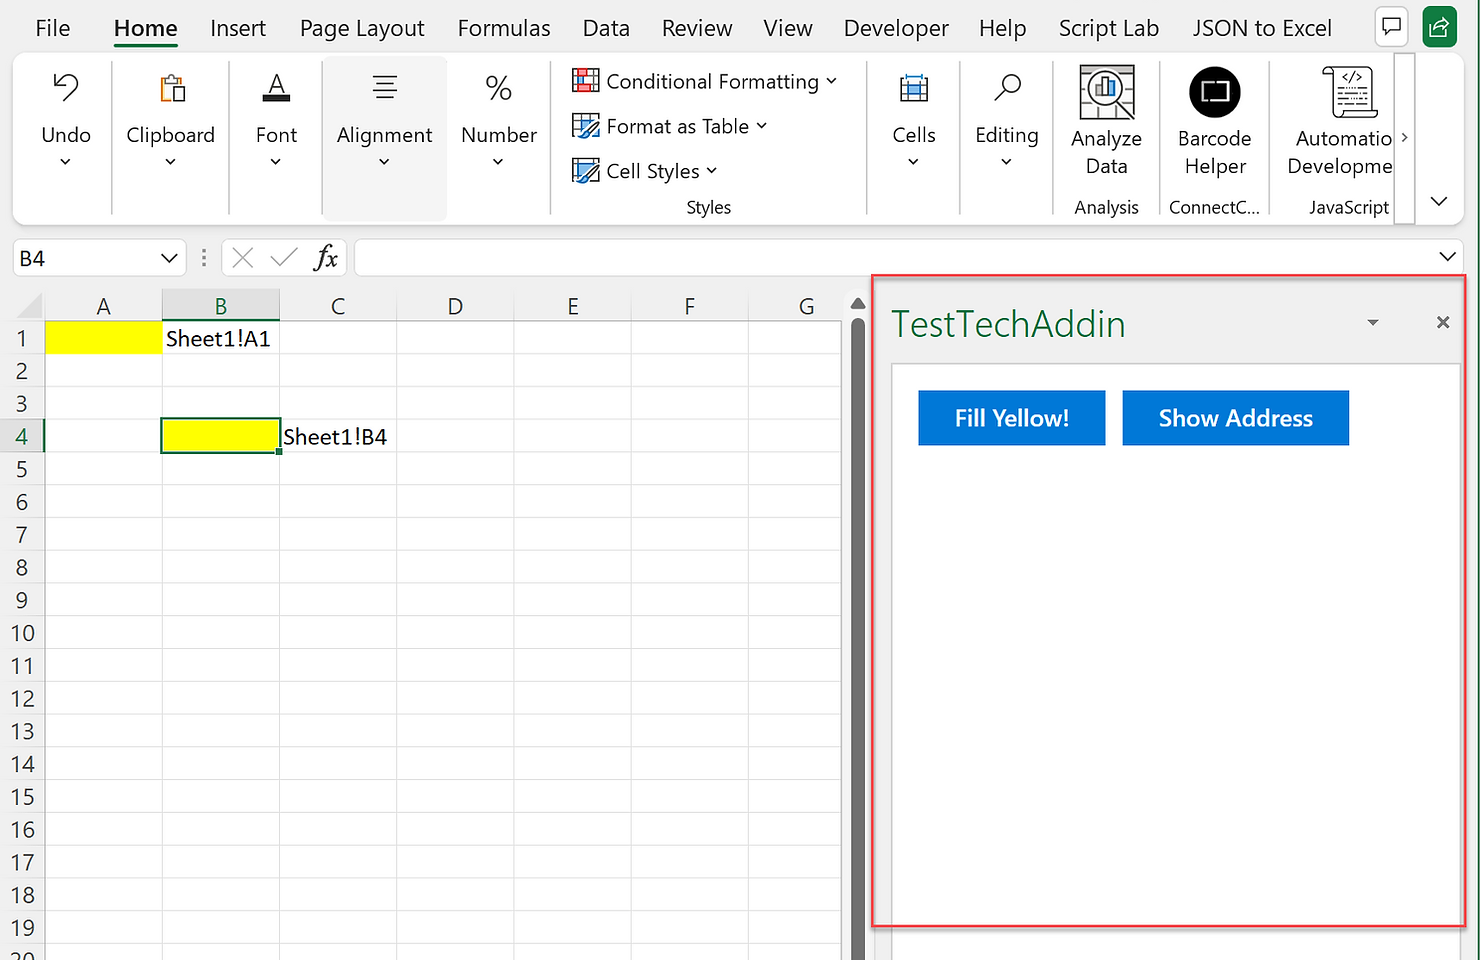Screen dimensions: 1480x960
Task: Close the TestTechAddin task pane
Action: (x=1443, y=322)
